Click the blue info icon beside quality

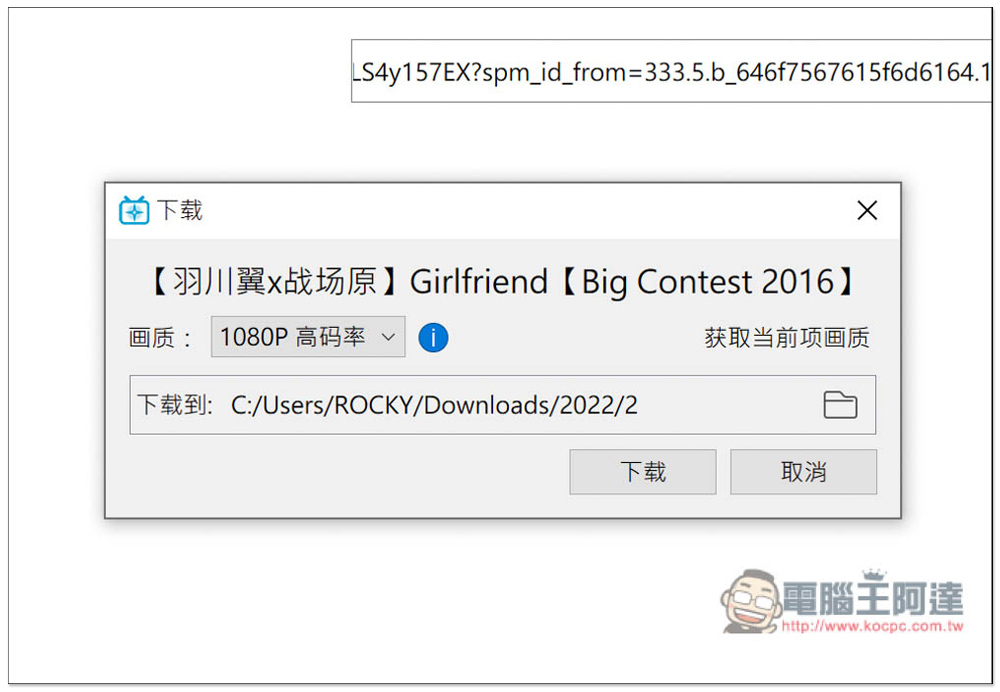click(x=433, y=337)
